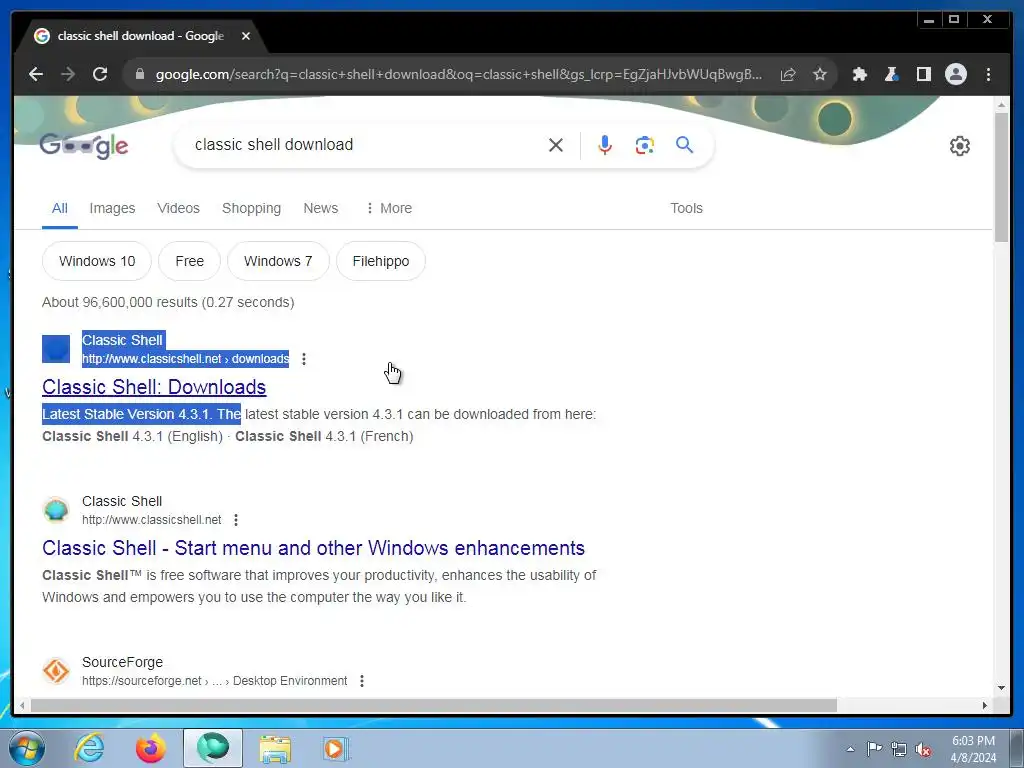
Task: Click into the 'classic shell download' search field
Action: click(x=366, y=145)
